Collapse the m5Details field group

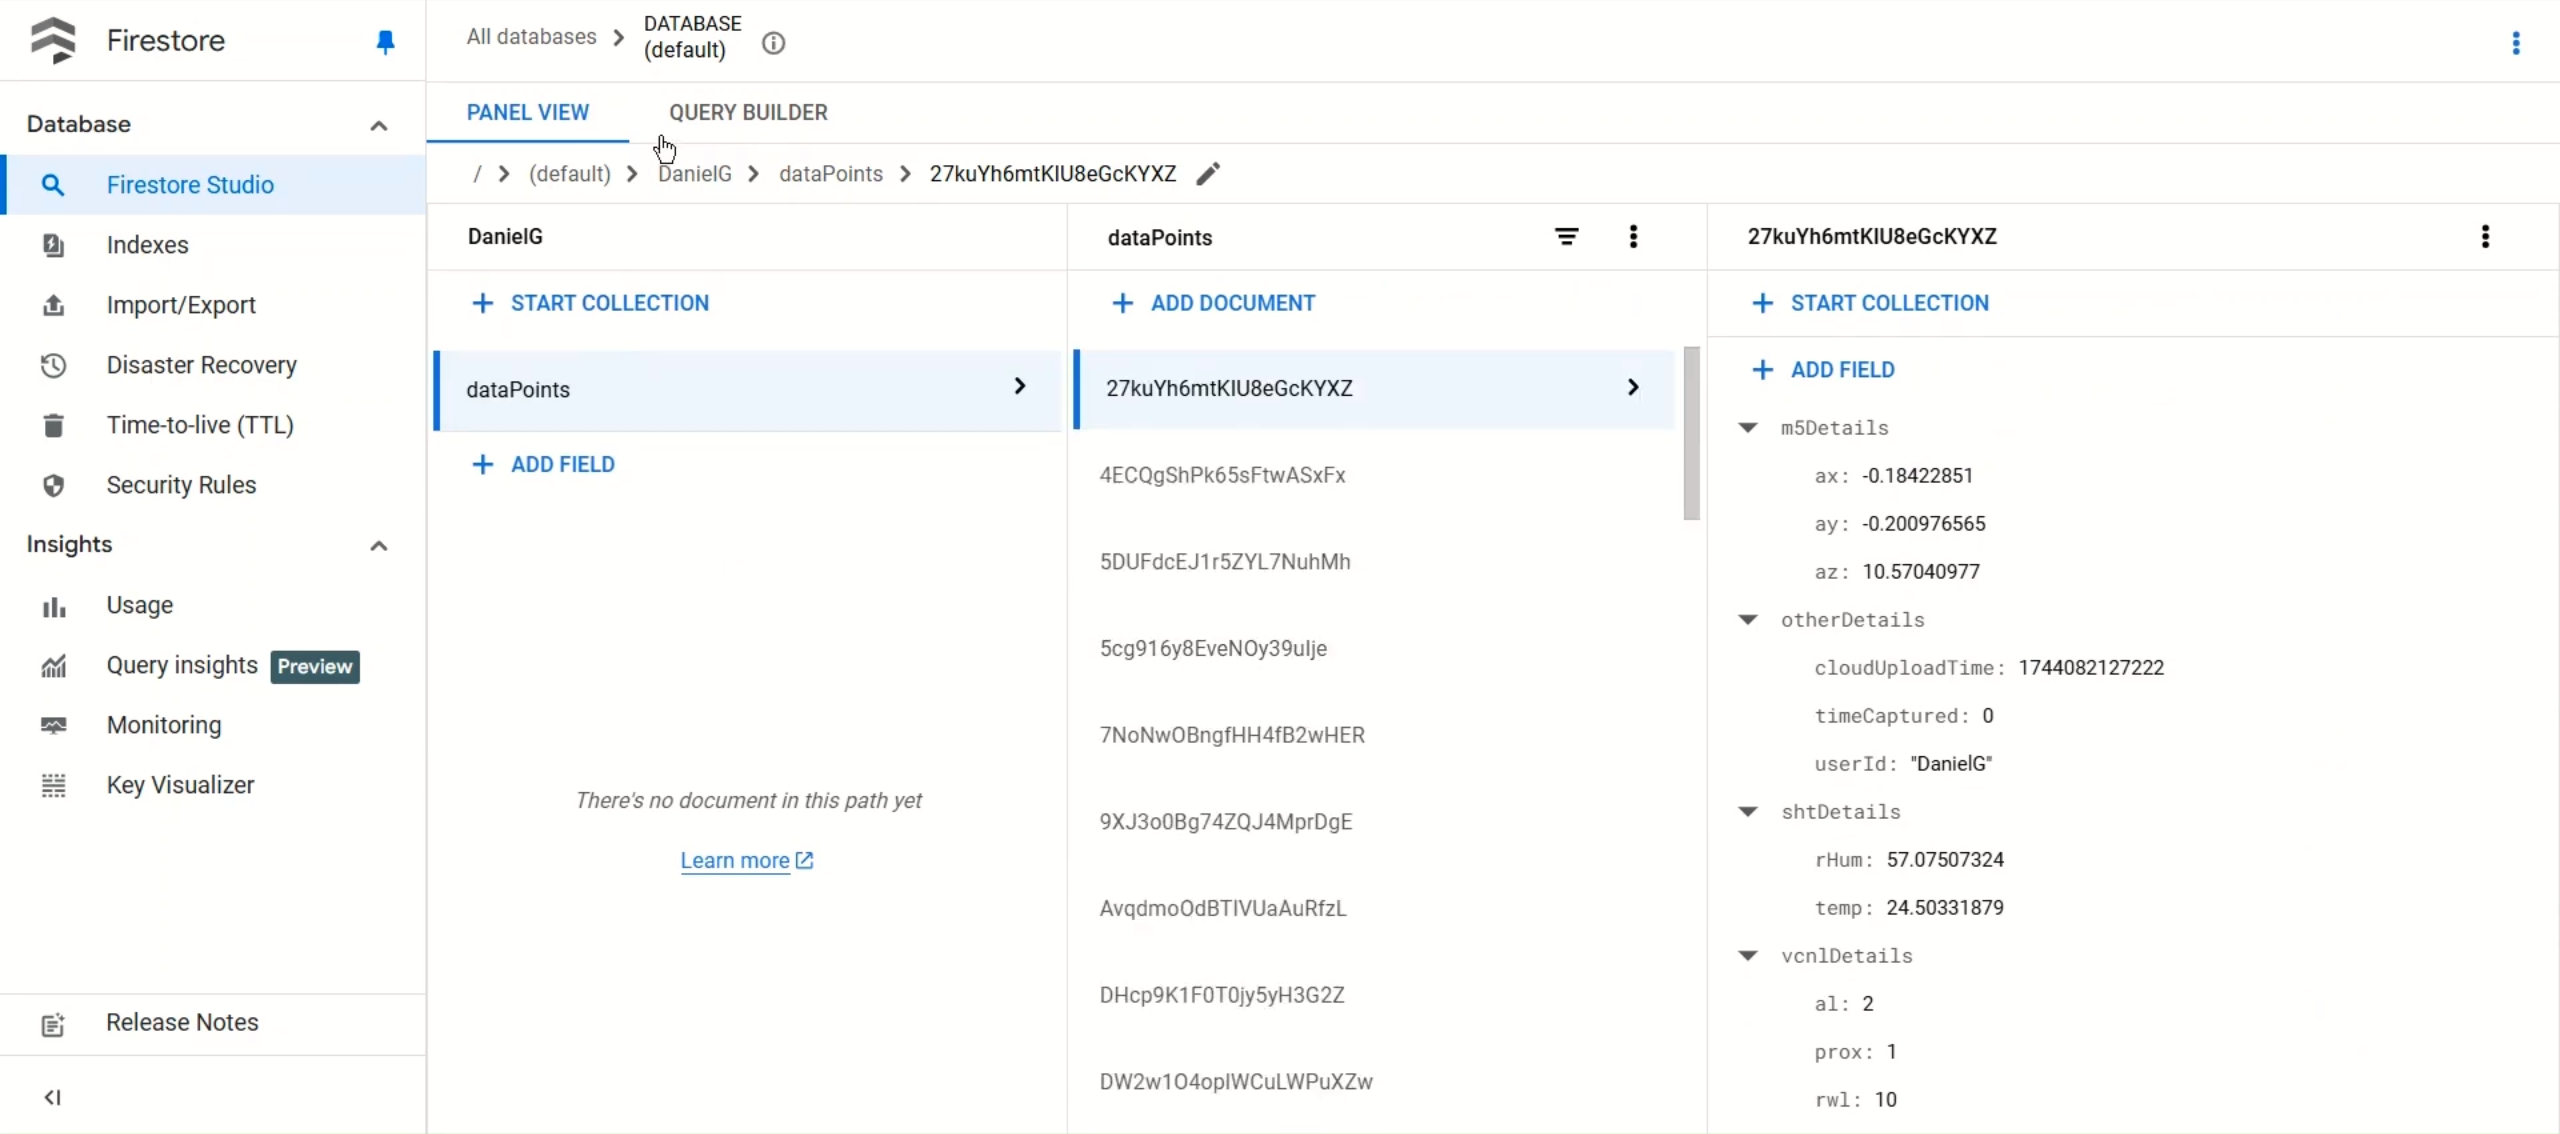pos(1748,428)
